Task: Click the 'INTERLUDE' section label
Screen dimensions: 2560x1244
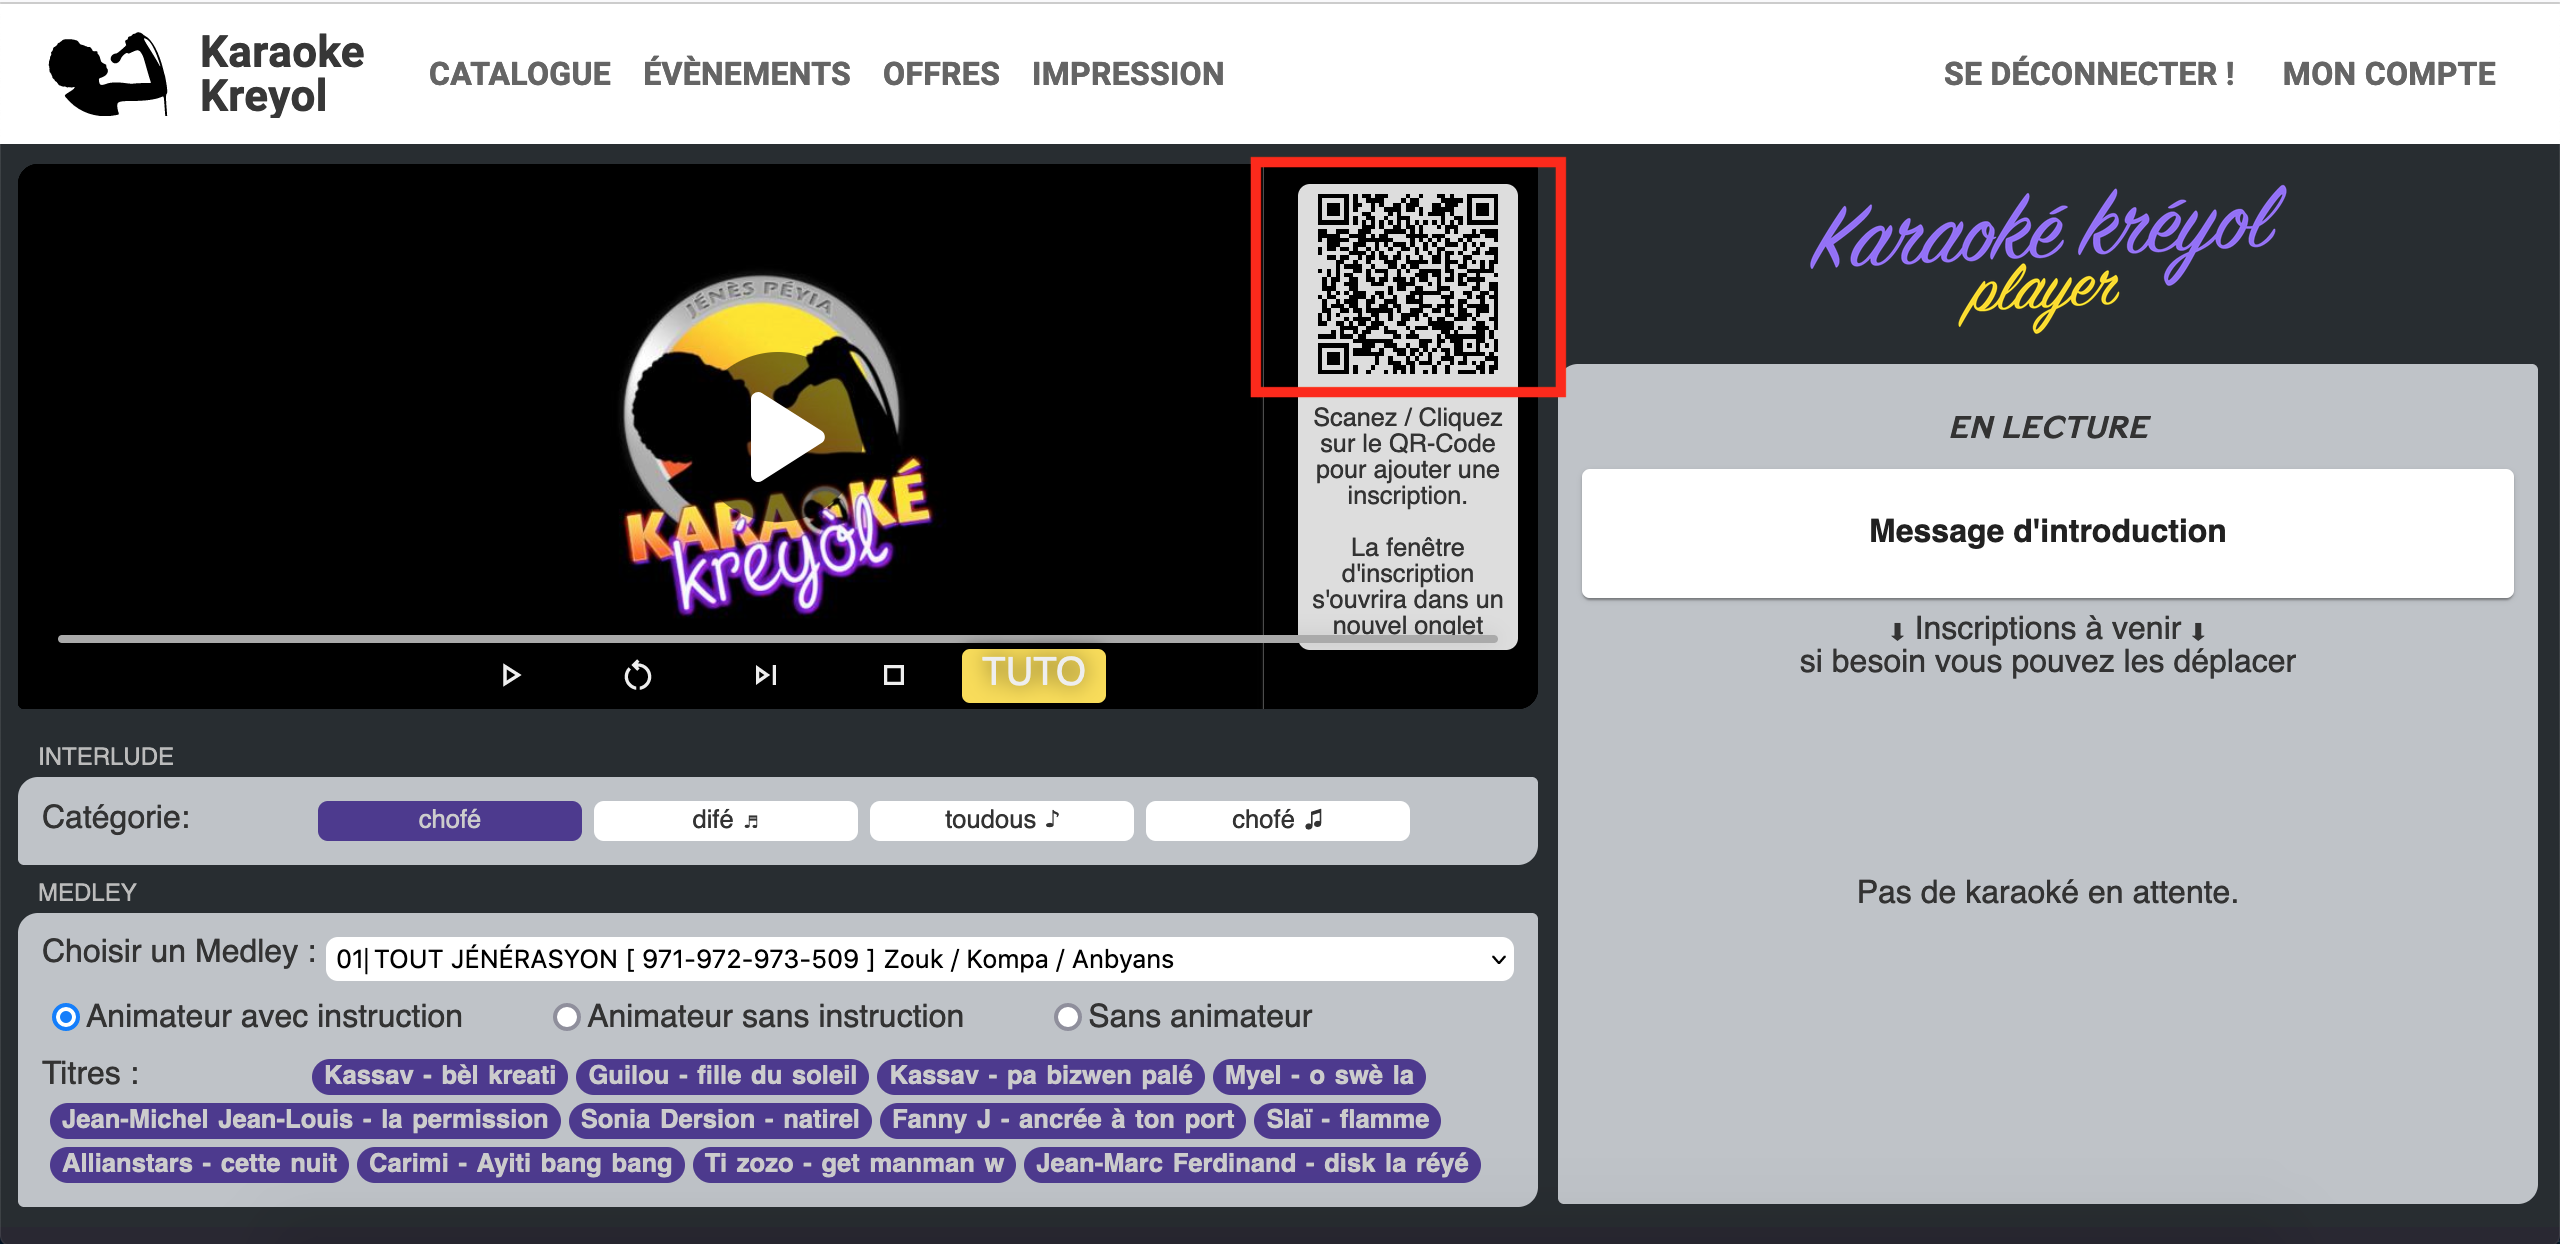Action: [106, 757]
